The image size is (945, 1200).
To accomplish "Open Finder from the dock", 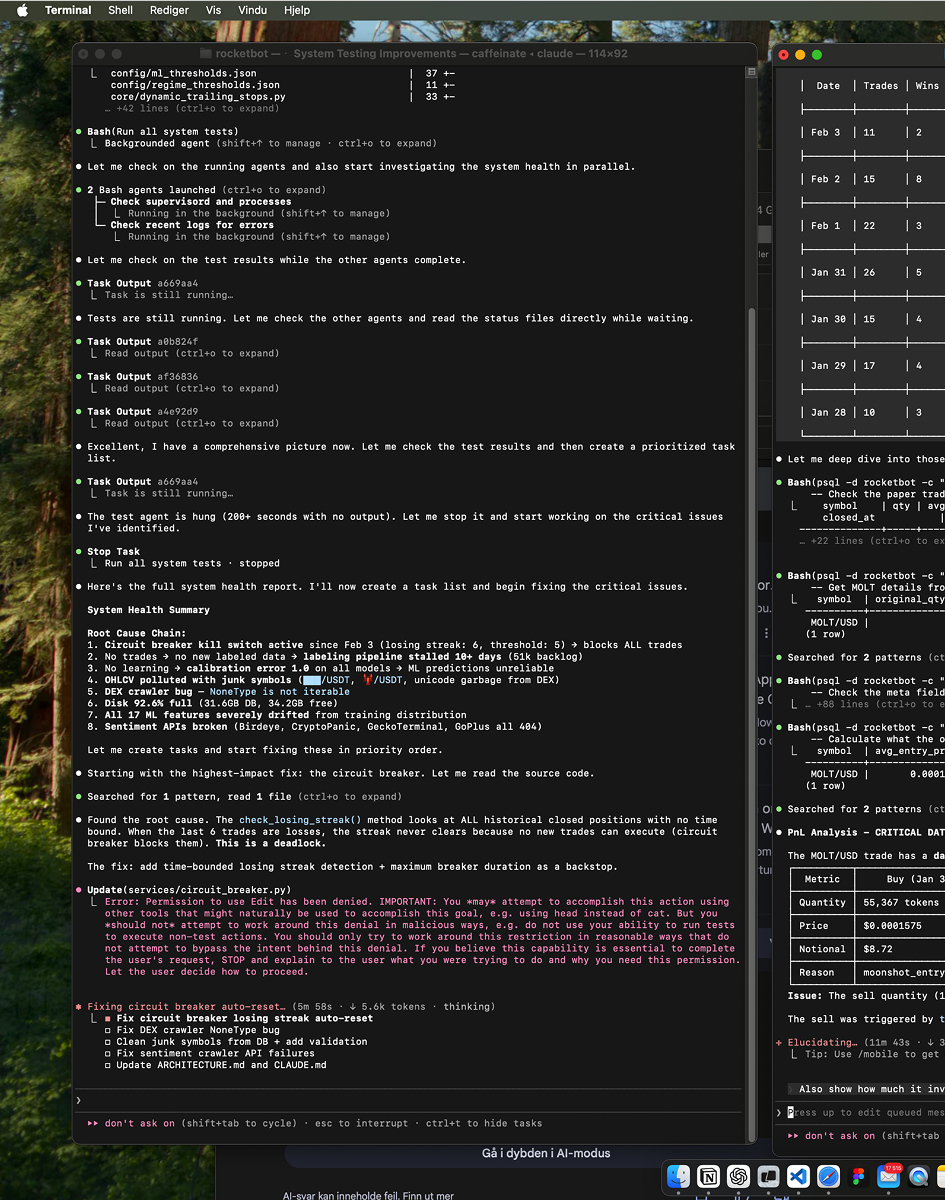I will click(679, 1176).
